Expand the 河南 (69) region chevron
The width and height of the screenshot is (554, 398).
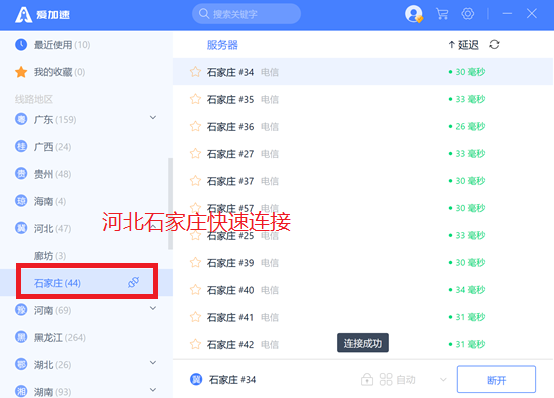pos(153,308)
